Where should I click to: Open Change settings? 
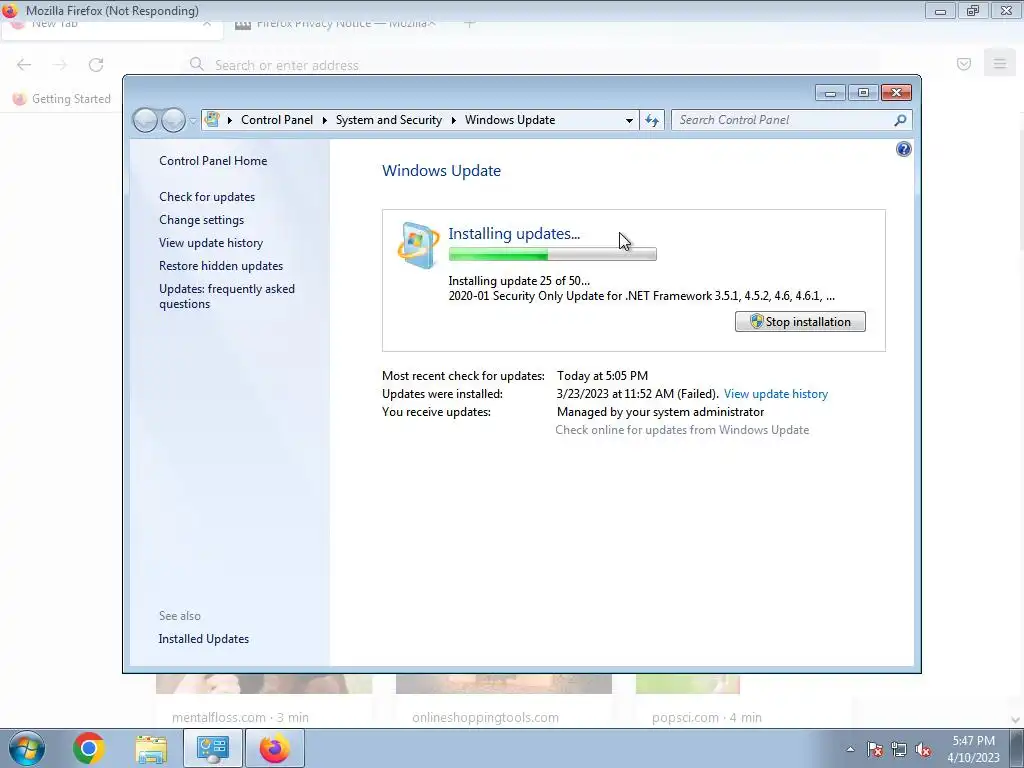pos(201,220)
